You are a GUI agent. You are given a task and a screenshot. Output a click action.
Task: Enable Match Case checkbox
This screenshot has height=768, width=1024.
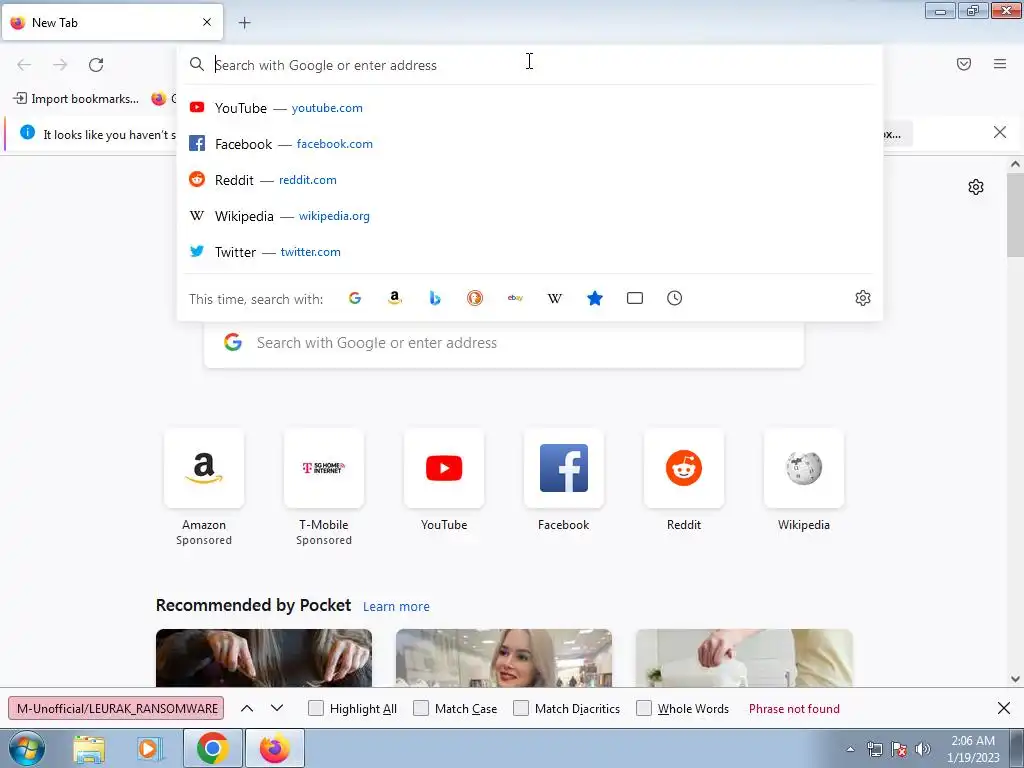(421, 709)
